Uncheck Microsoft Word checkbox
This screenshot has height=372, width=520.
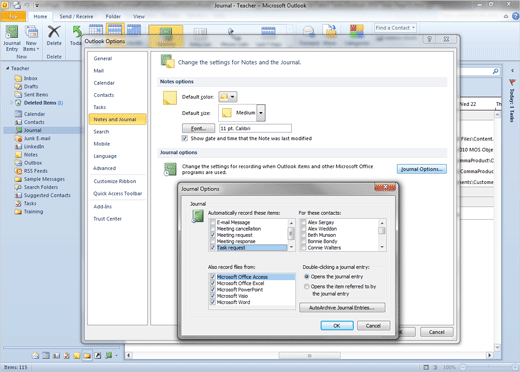point(213,302)
